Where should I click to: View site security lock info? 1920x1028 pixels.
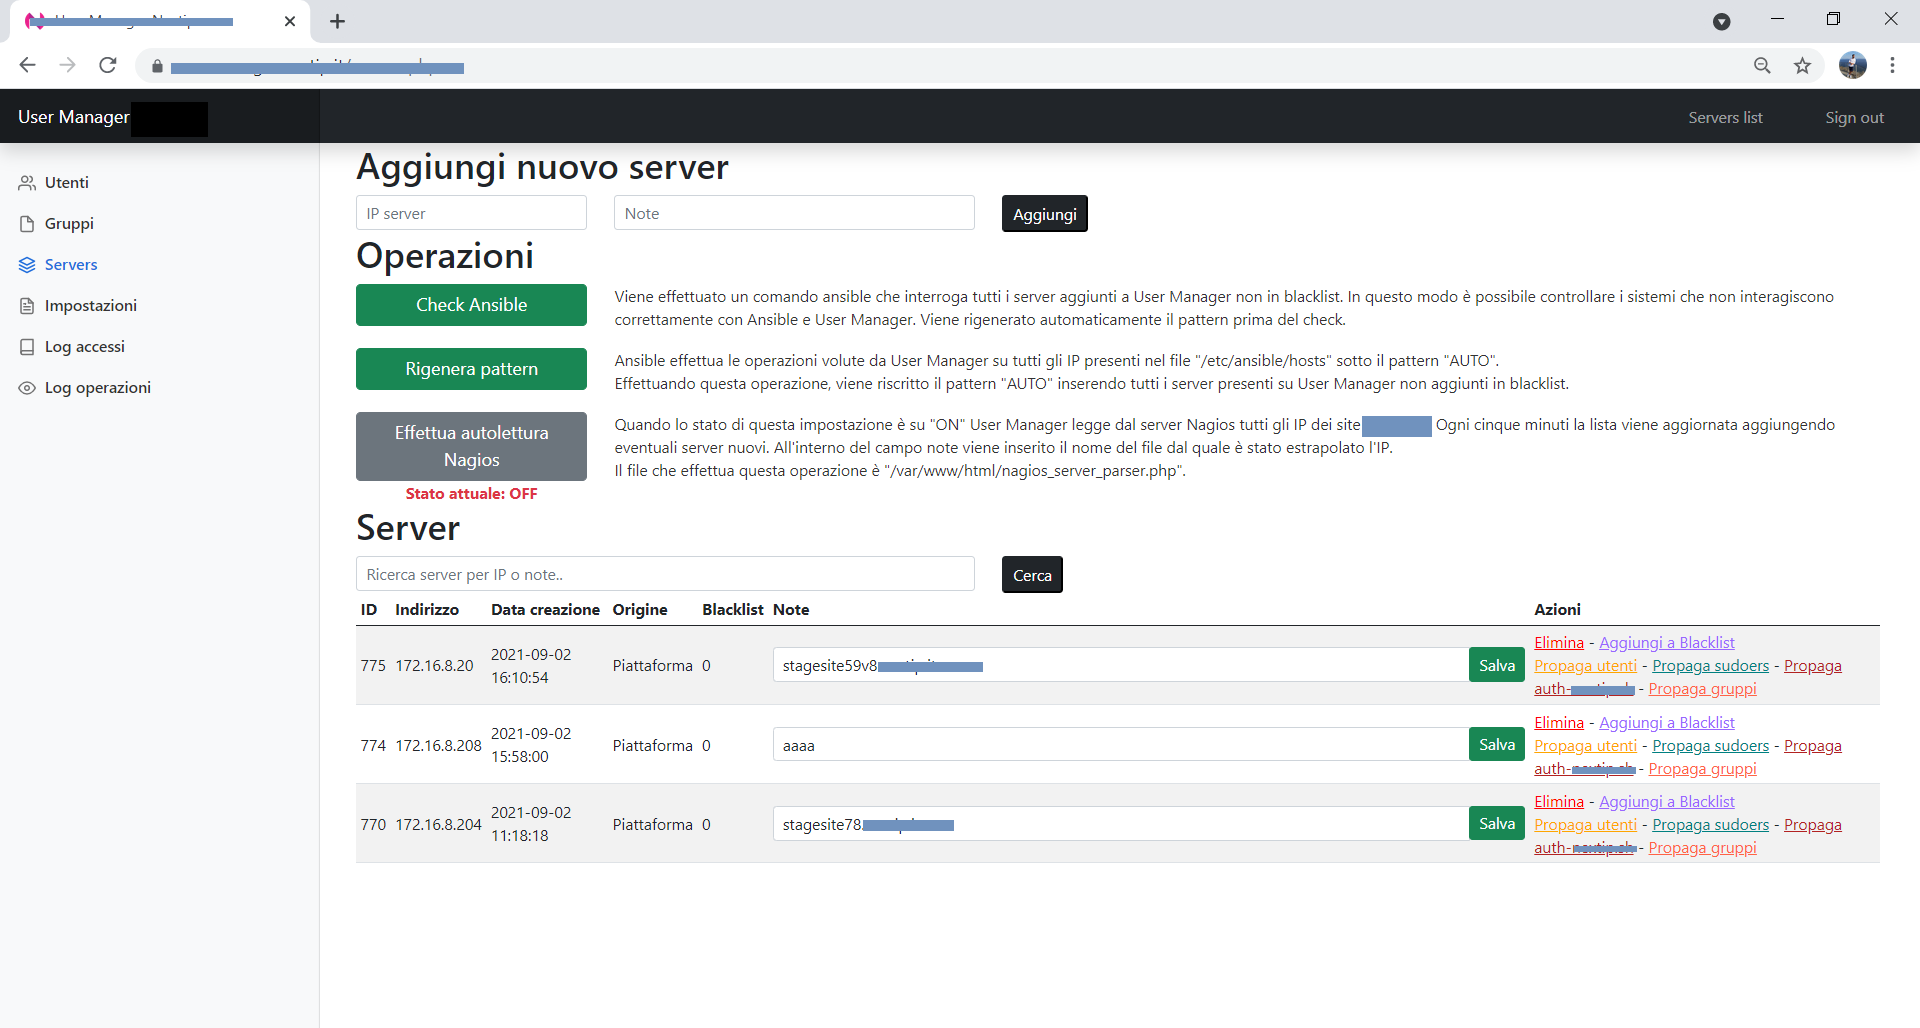click(157, 67)
